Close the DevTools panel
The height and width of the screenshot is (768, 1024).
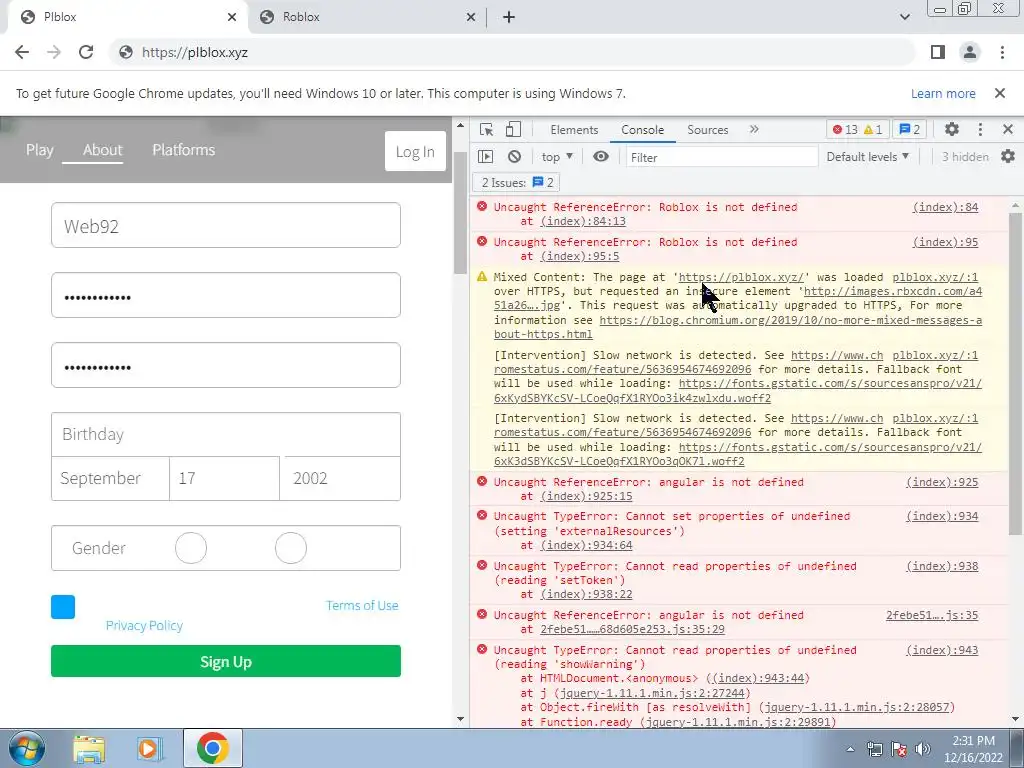pos(1008,129)
